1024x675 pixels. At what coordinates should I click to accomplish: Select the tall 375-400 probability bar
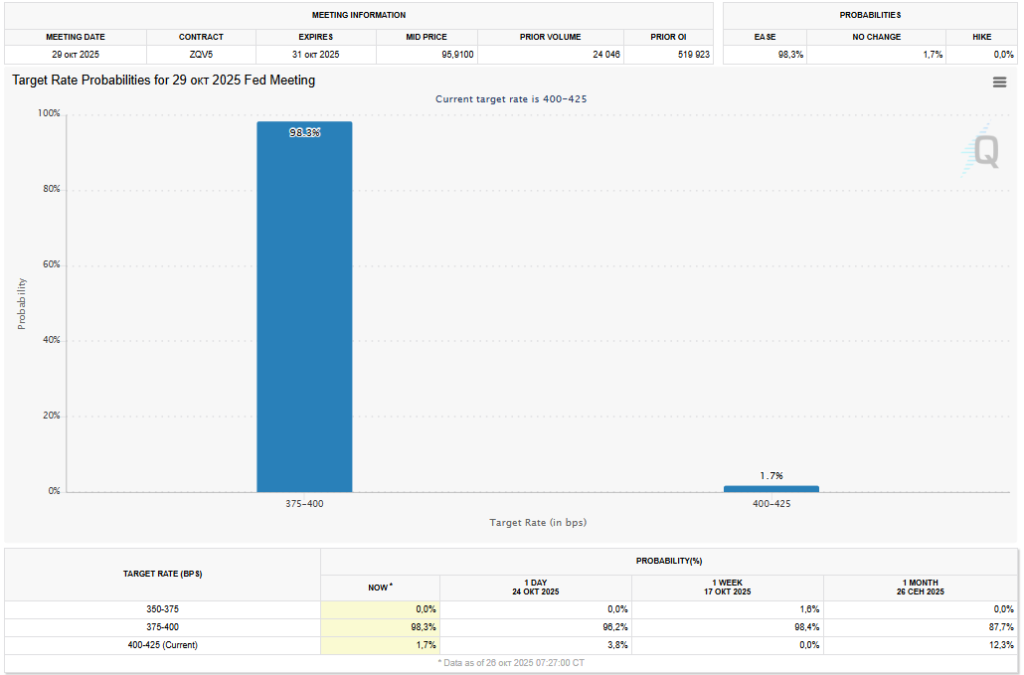[304, 310]
